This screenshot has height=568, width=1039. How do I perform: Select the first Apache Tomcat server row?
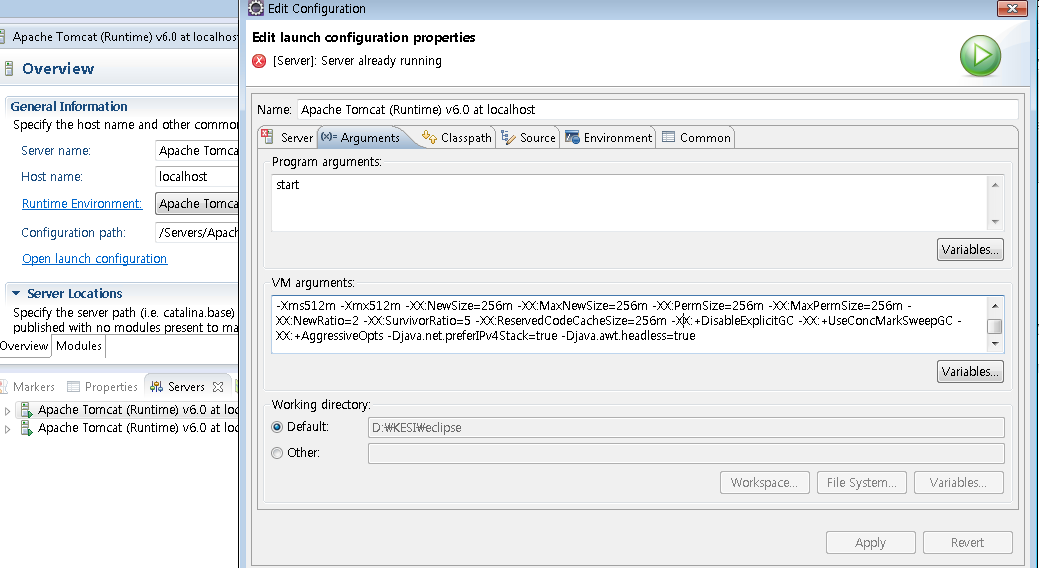click(x=129, y=410)
